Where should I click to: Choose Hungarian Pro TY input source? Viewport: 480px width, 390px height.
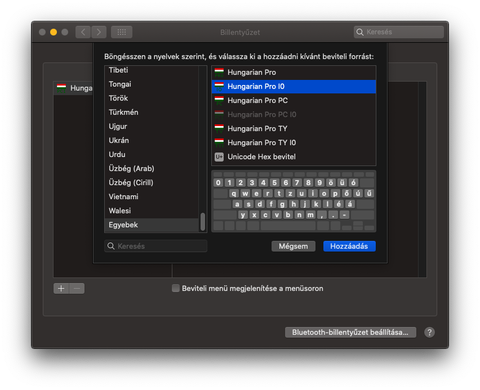click(x=294, y=128)
